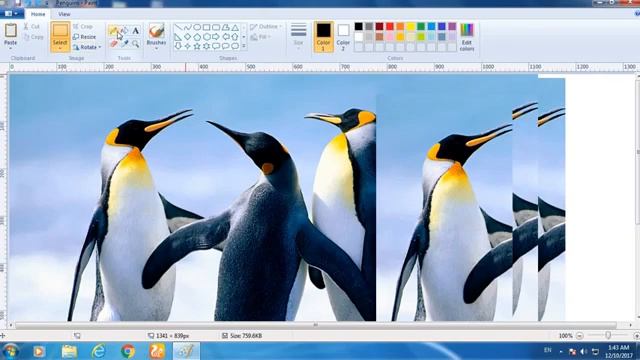
Task: Click the taskbar volume speaker icon
Action: tap(584, 351)
